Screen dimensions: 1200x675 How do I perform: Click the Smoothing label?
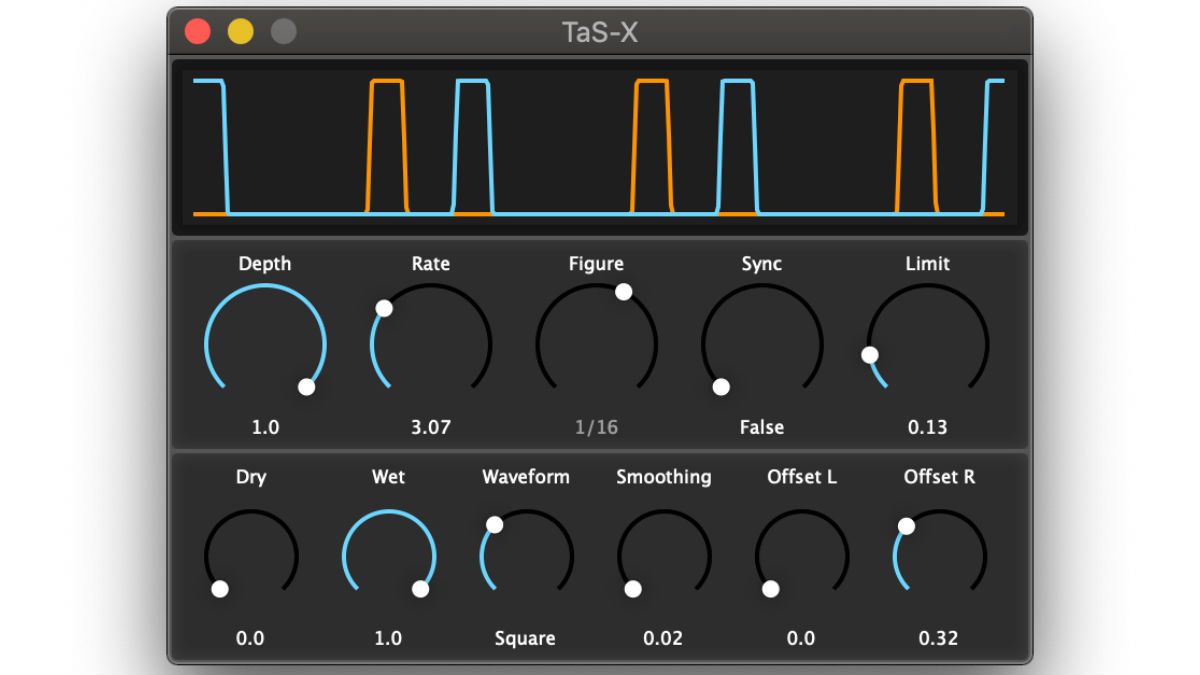(664, 477)
